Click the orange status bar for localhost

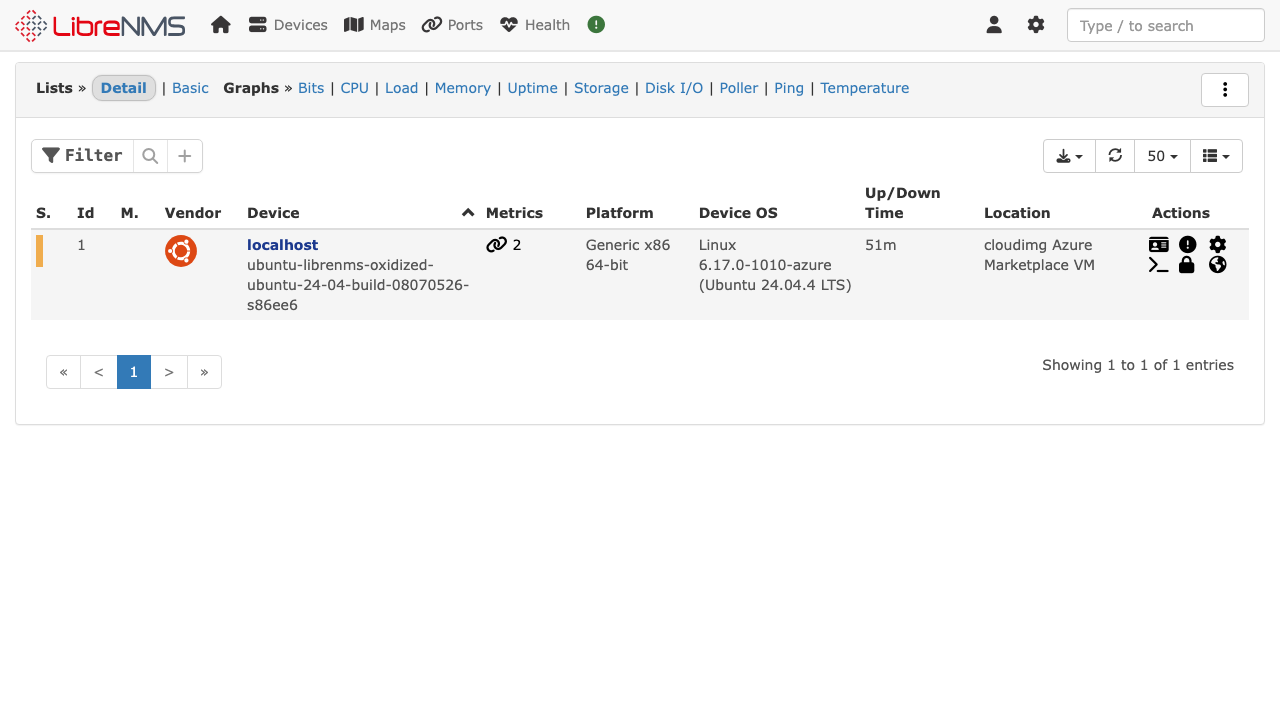point(40,251)
